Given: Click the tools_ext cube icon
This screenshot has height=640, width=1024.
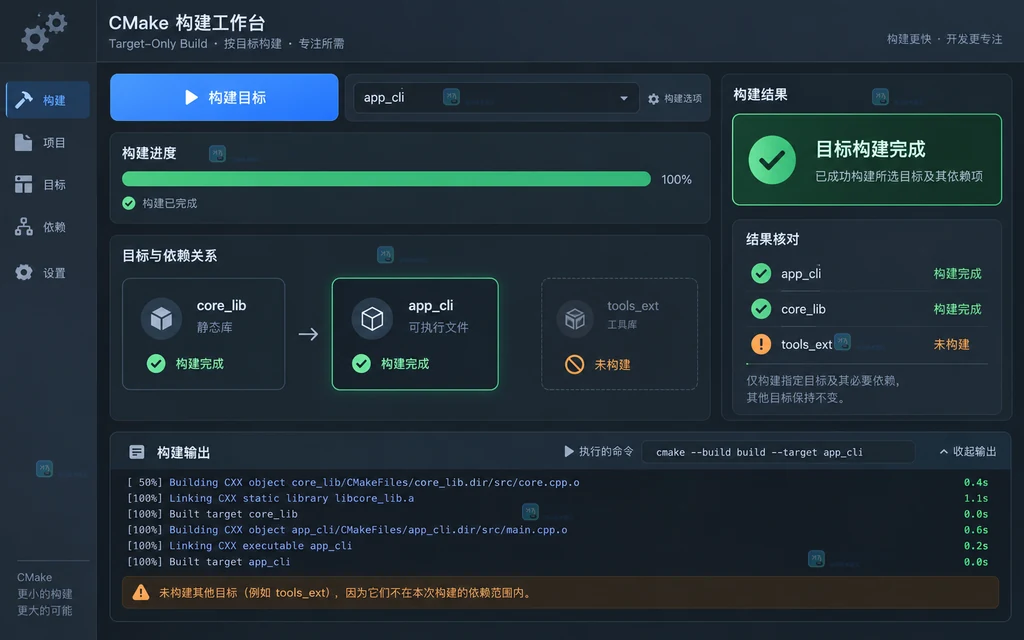Looking at the screenshot, I should 575,318.
